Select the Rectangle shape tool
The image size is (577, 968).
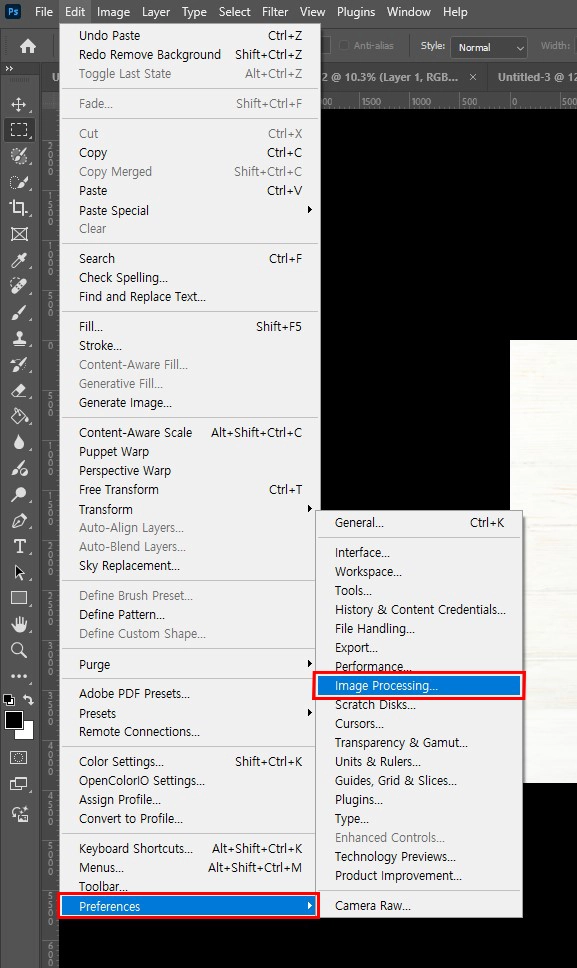19,598
